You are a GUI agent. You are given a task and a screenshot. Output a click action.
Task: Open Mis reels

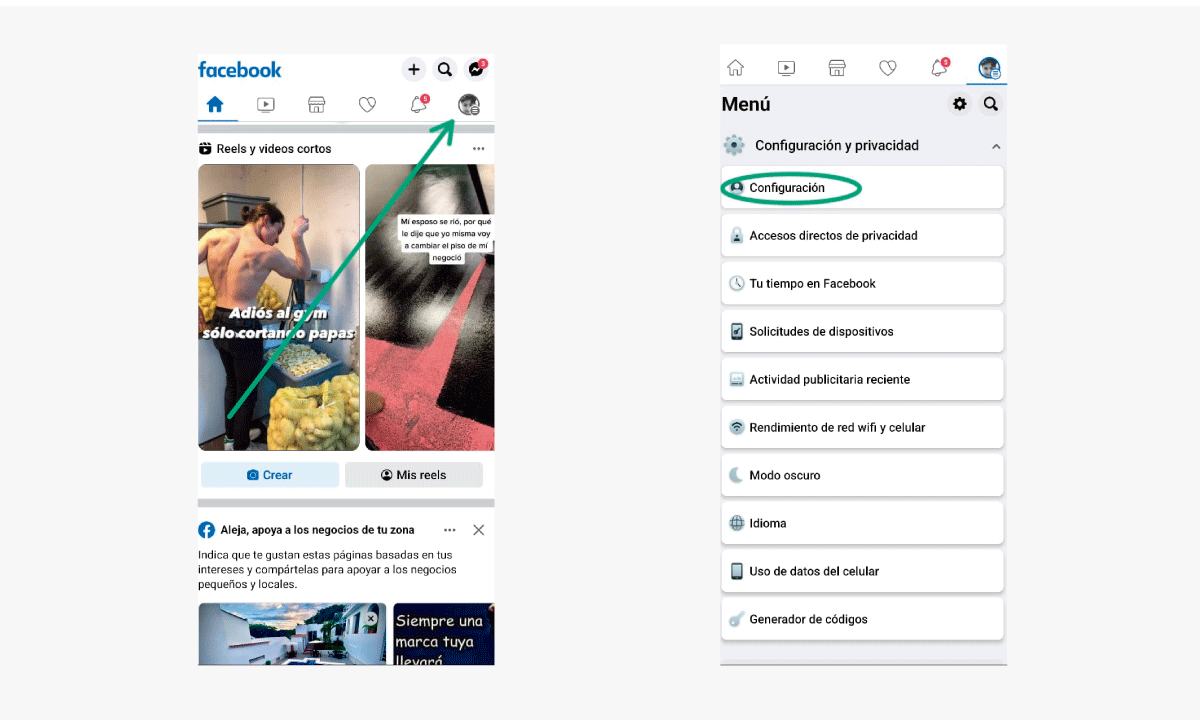(x=414, y=475)
